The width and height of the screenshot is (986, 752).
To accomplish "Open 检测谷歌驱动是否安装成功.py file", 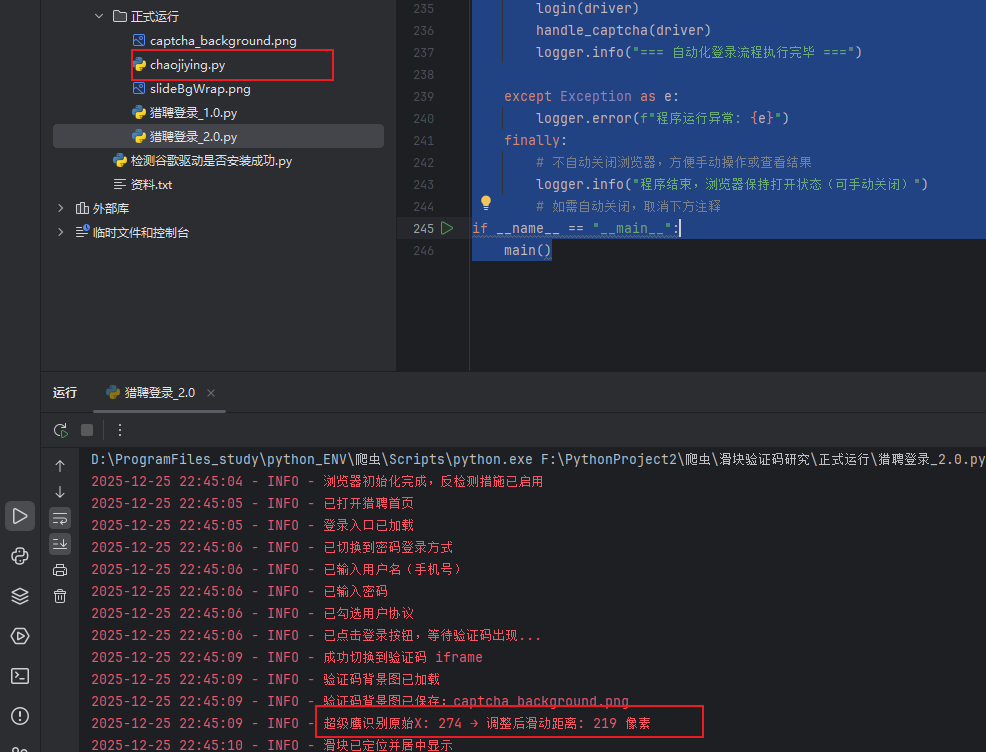I will (x=211, y=161).
